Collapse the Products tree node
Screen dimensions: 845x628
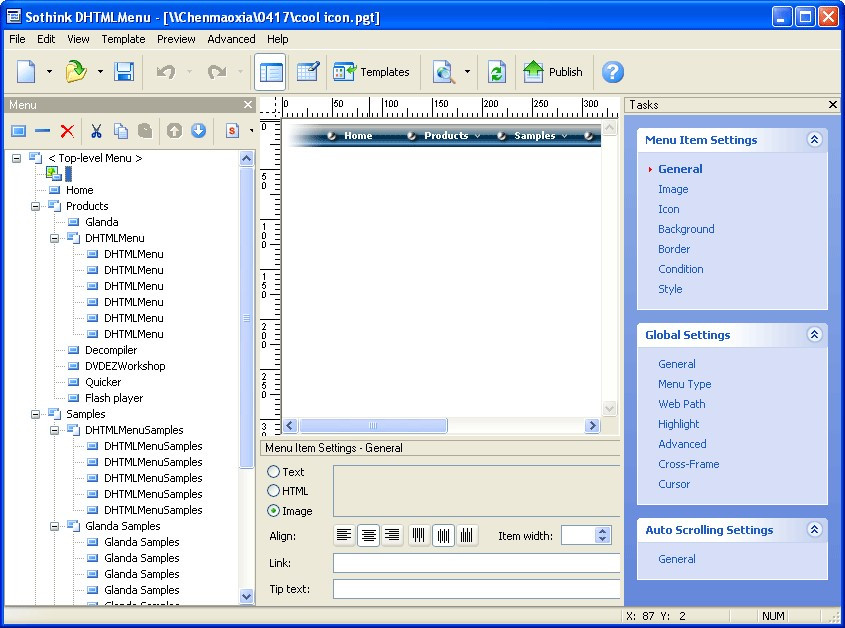tap(36, 206)
